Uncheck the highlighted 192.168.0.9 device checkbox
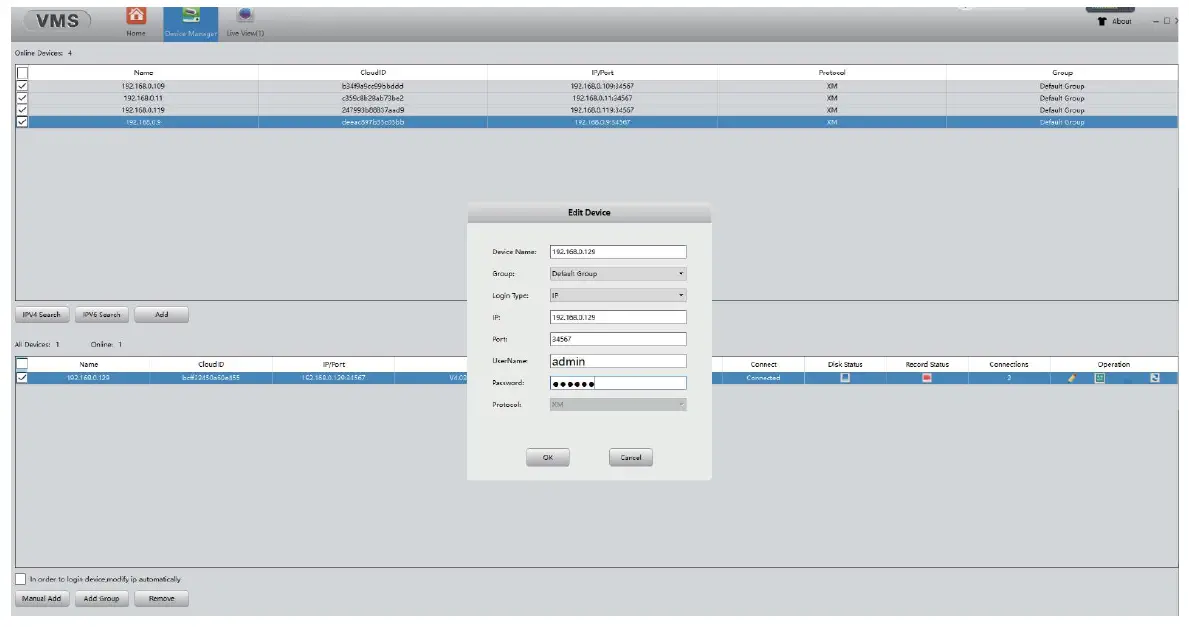The image size is (1189, 627). click(x=22, y=122)
